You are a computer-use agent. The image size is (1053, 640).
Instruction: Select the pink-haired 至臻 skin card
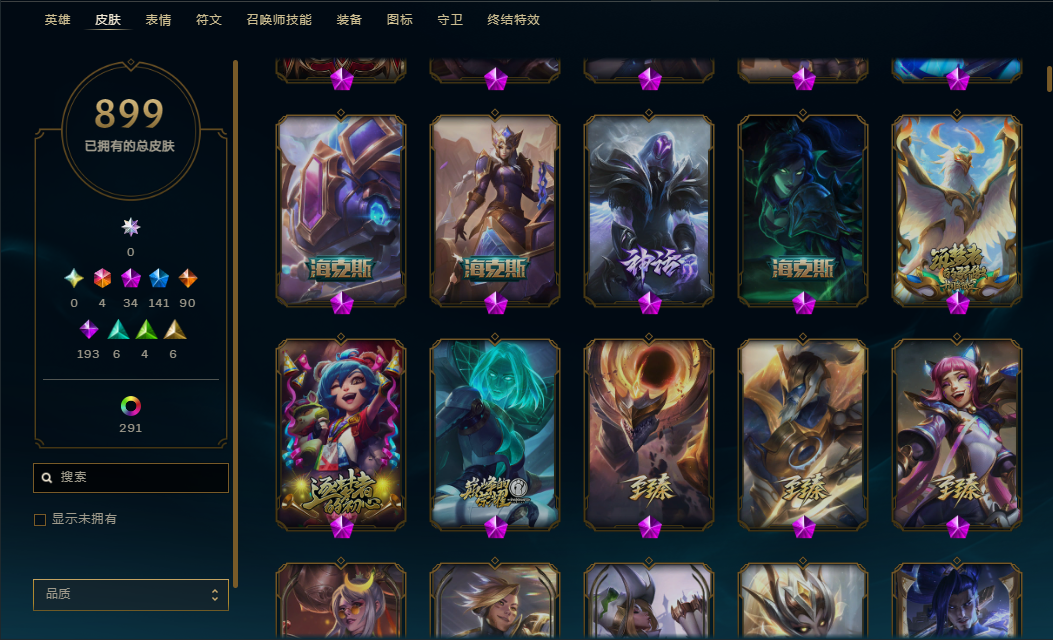956,435
